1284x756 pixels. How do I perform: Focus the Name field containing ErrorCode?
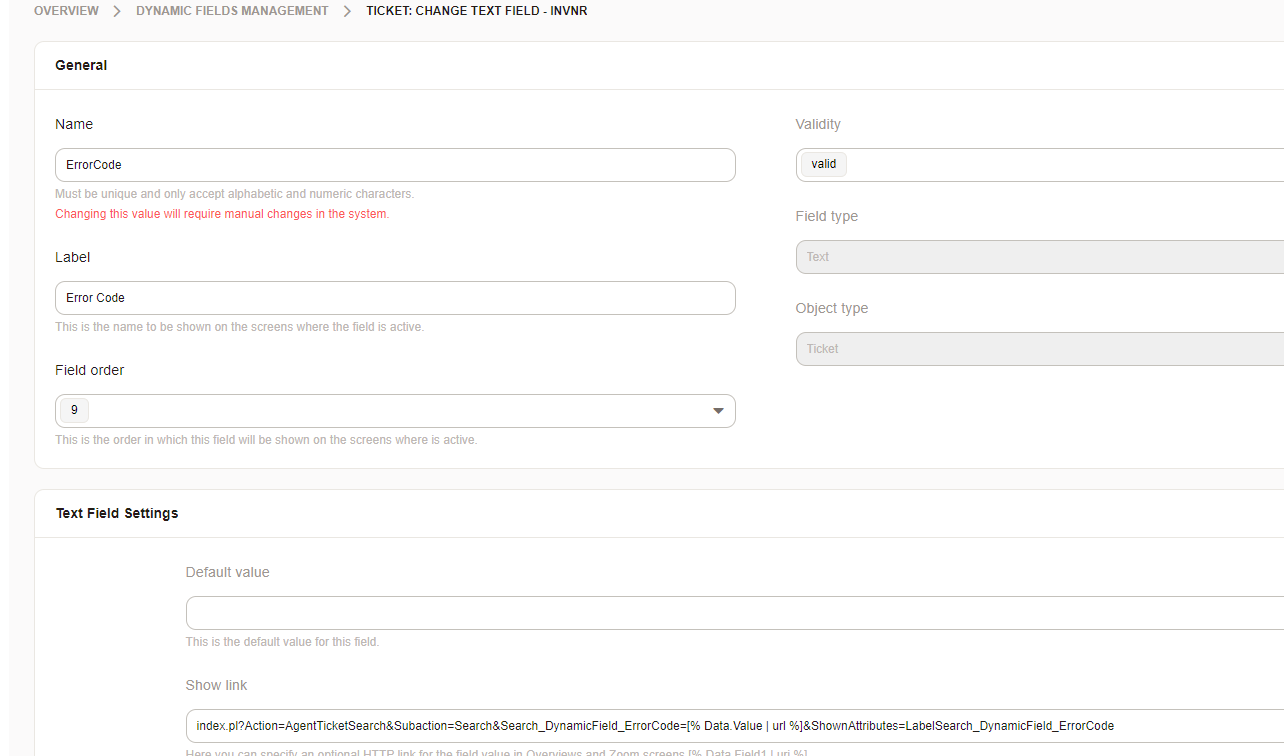(395, 165)
